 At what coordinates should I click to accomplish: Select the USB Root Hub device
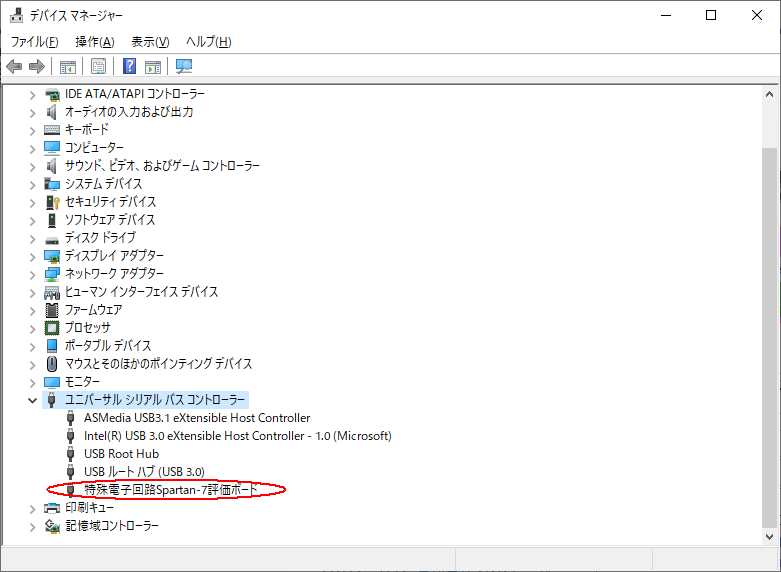pyautogui.click(x=121, y=454)
